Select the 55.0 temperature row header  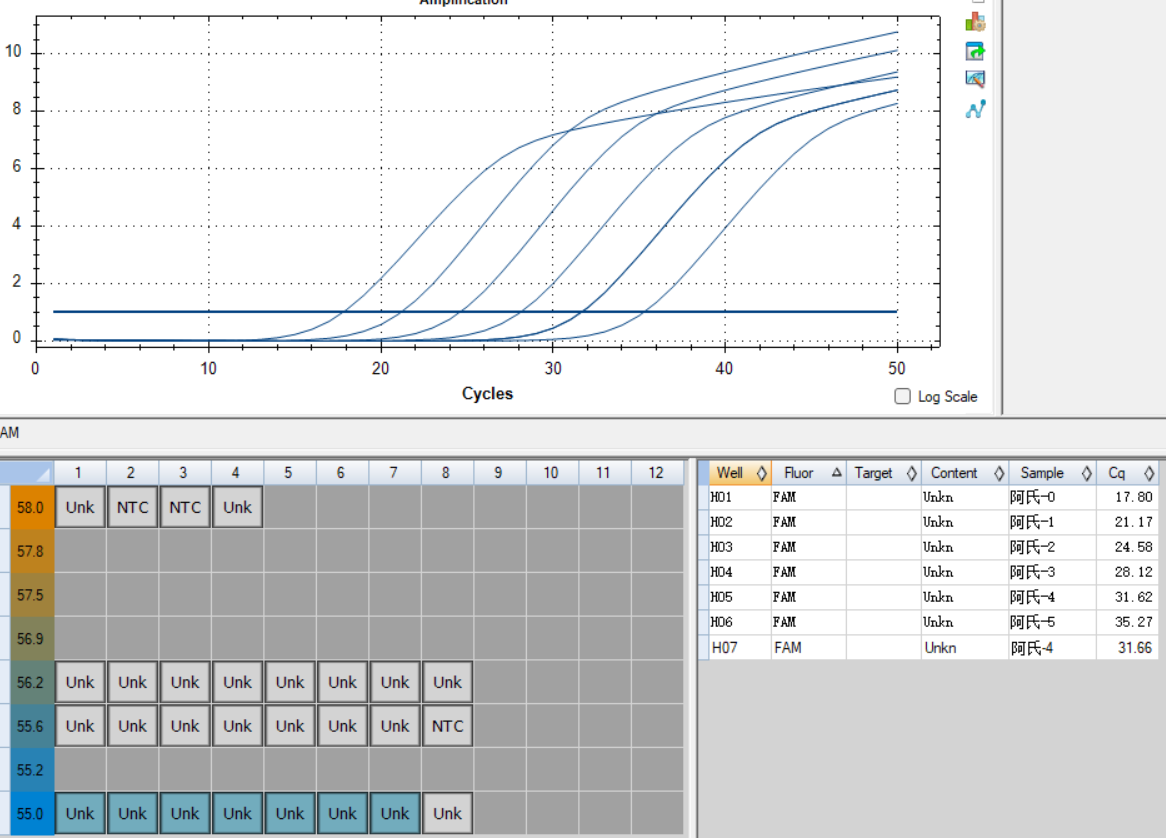click(31, 813)
